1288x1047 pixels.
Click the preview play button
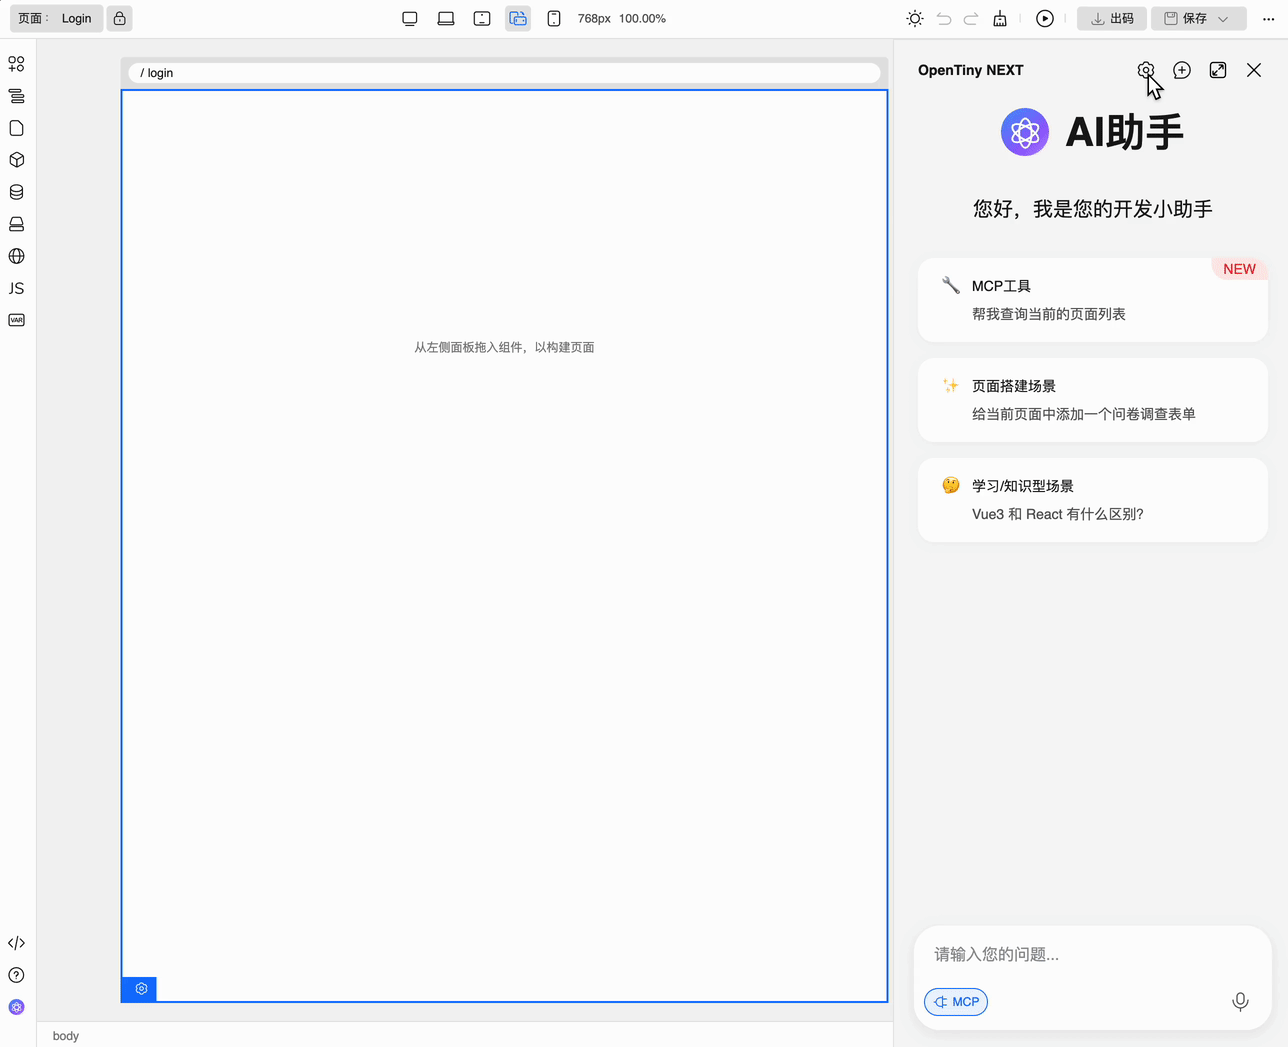(x=1044, y=18)
